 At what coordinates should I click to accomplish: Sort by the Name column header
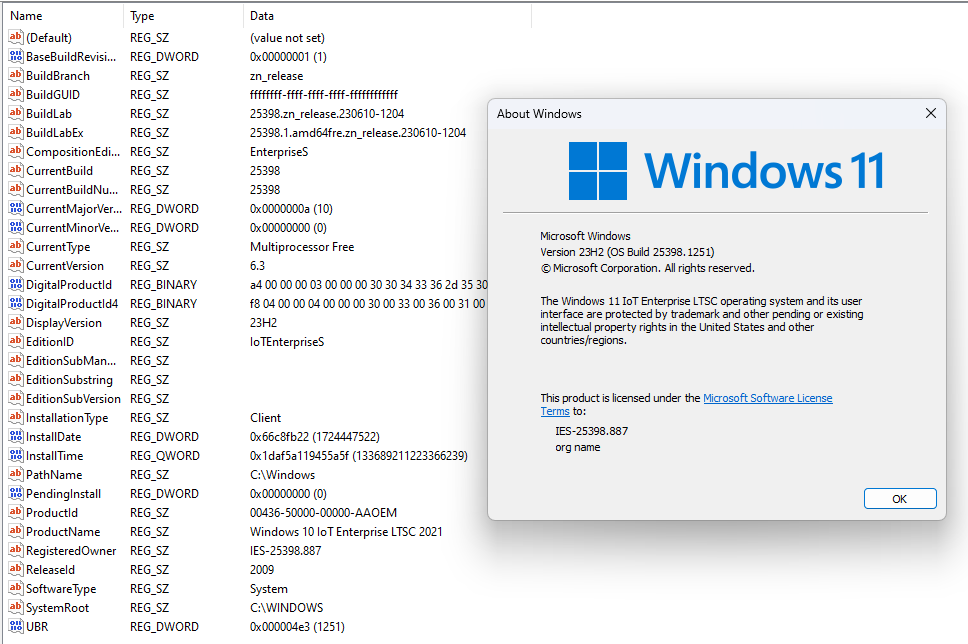point(63,15)
